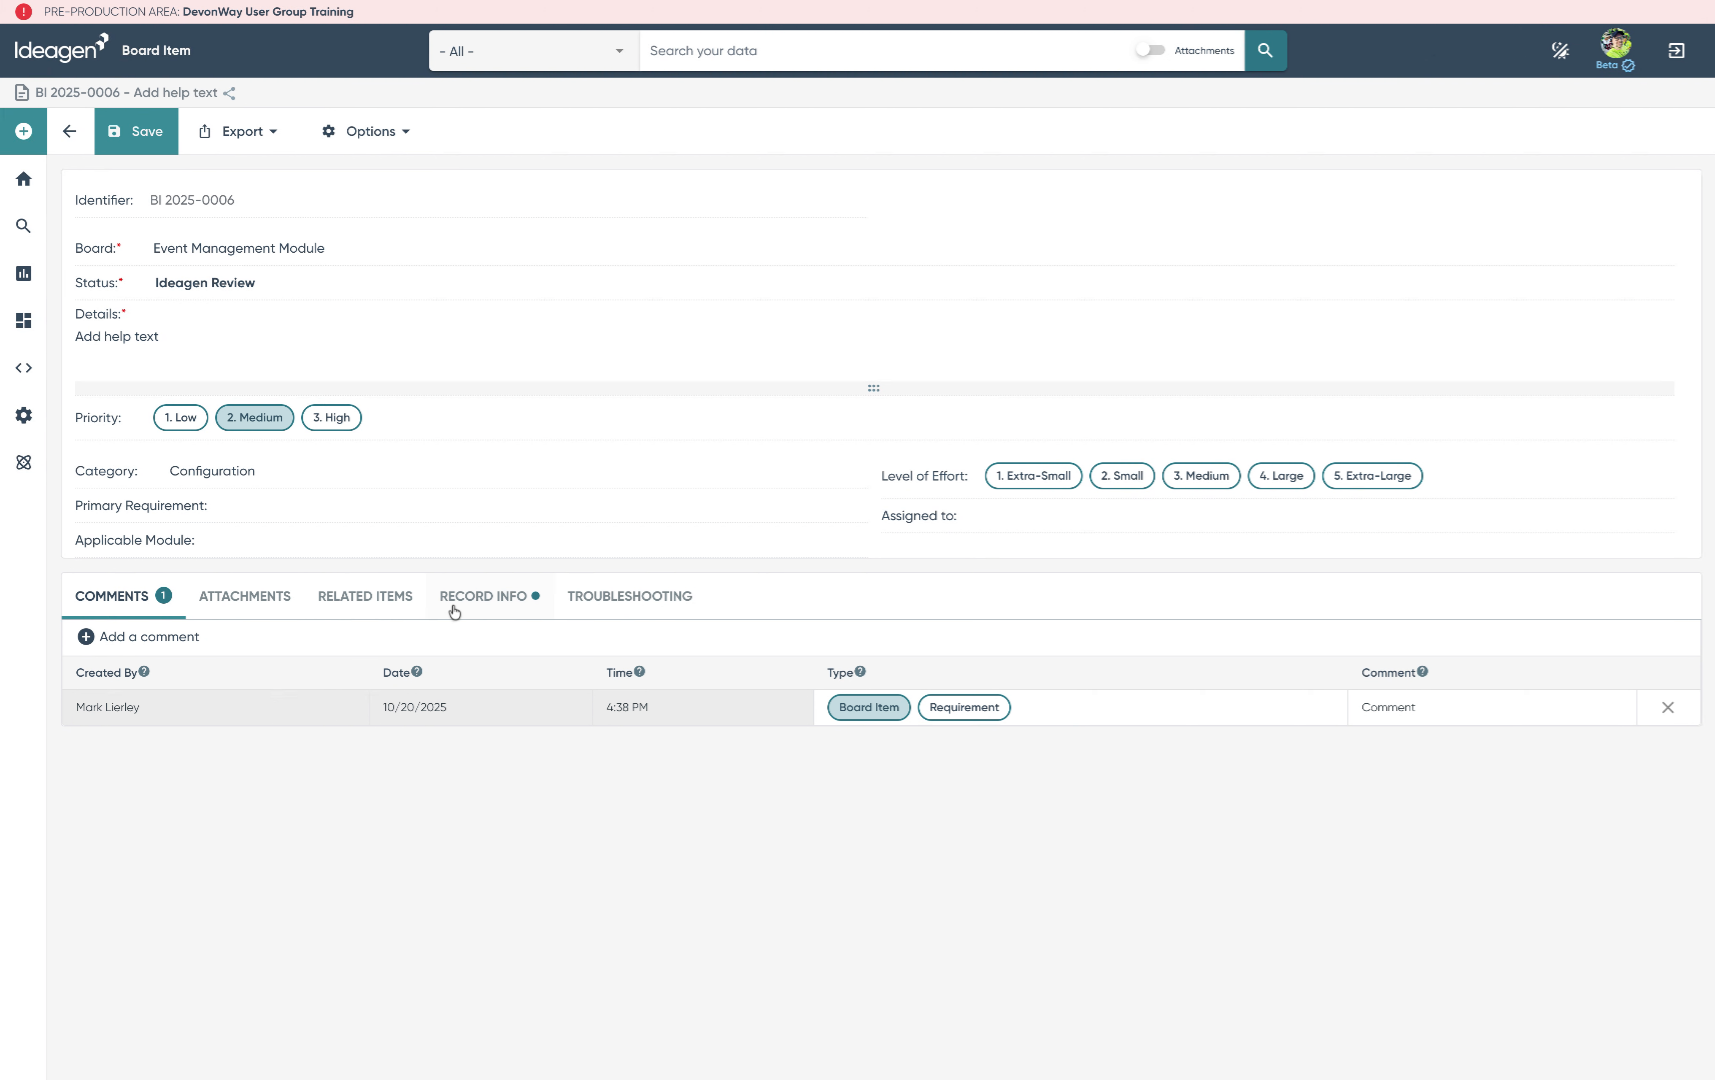Image resolution: width=1715 pixels, height=1080 pixels.
Task: Open the theme/wand icon in header
Action: 1560,50
